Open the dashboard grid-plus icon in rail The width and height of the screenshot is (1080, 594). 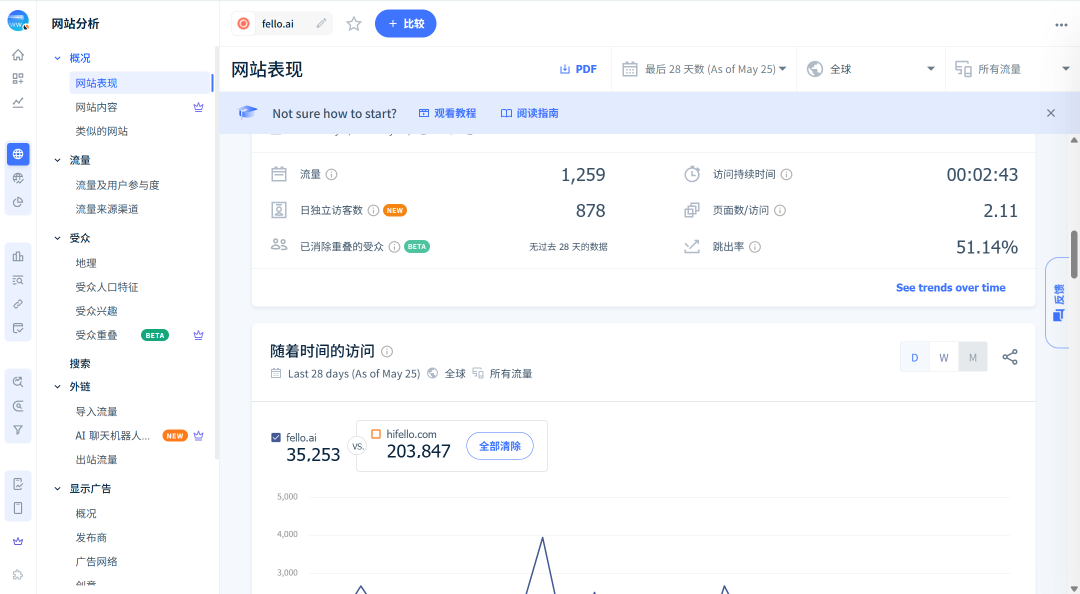[18, 79]
